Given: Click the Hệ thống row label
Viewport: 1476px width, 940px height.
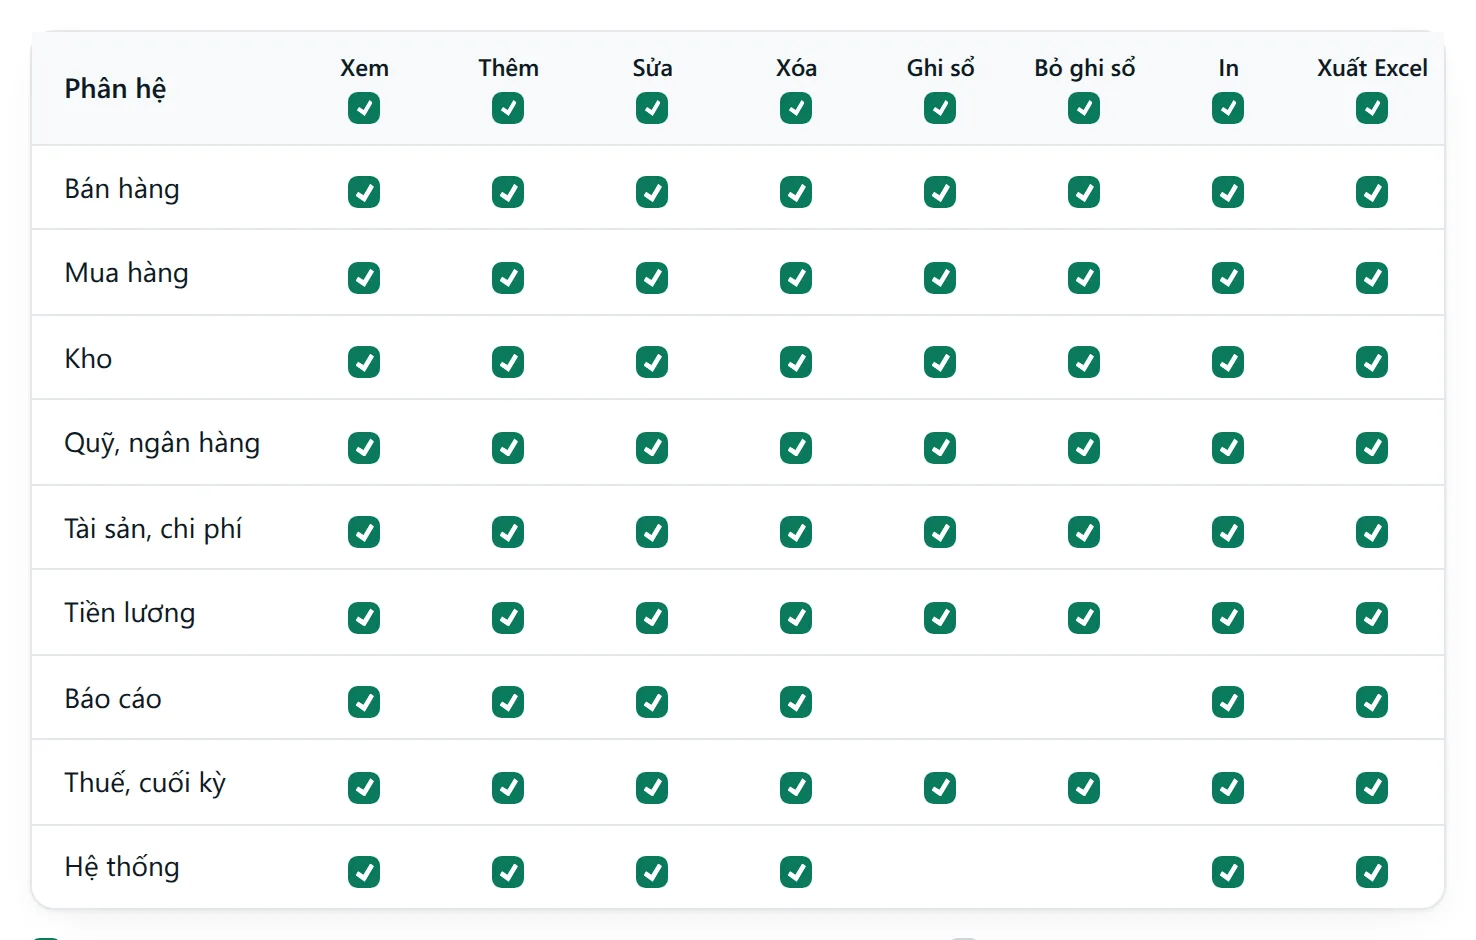Looking at the screenshot, I should 122,867.
